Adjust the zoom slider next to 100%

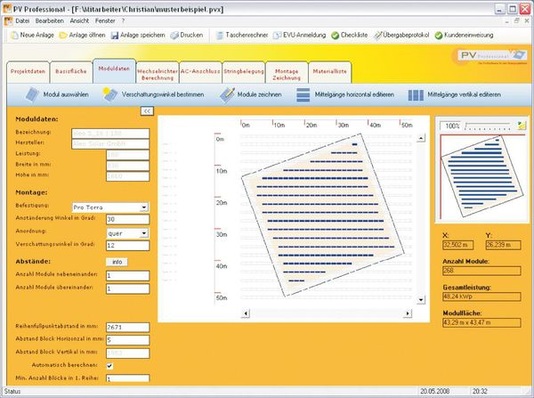(488, 126)
